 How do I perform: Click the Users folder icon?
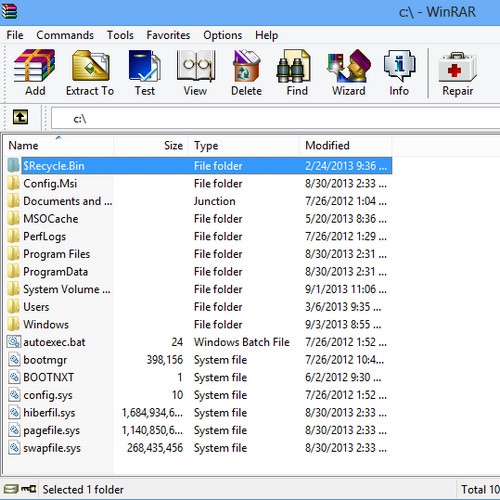click(x=13, y=307)
